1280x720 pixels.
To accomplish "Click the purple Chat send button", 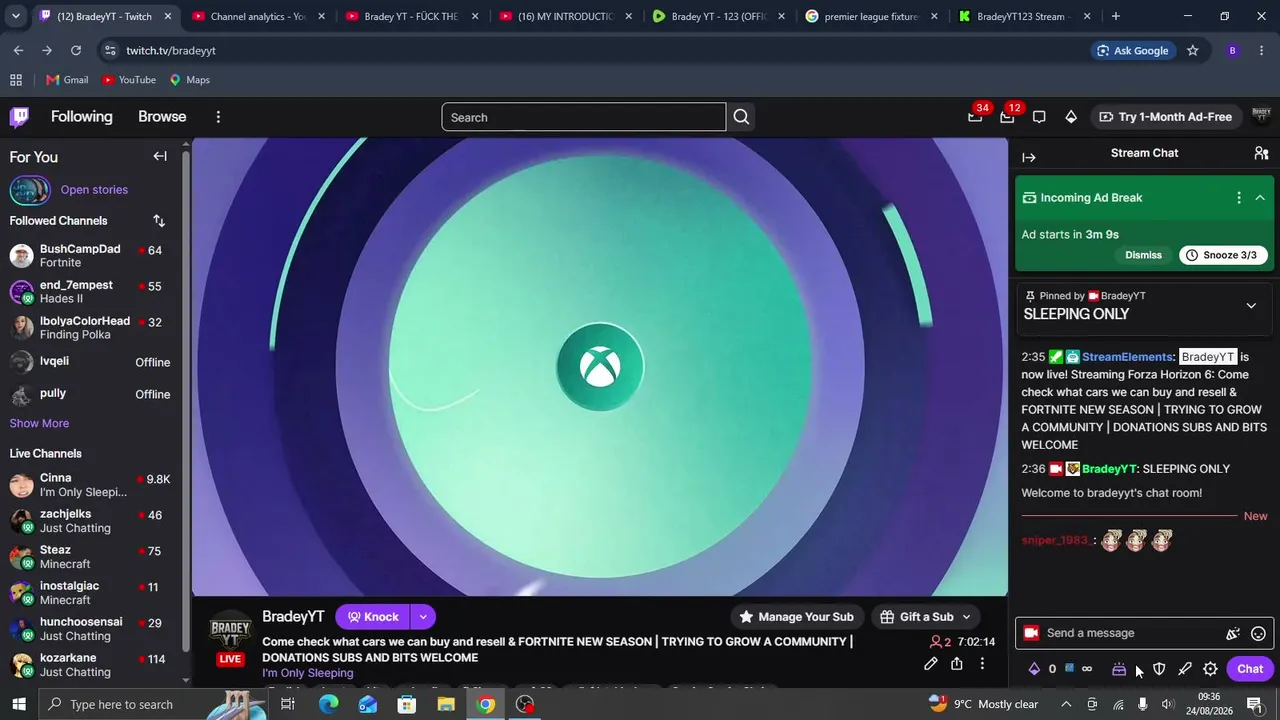I will coord(1250,669).
